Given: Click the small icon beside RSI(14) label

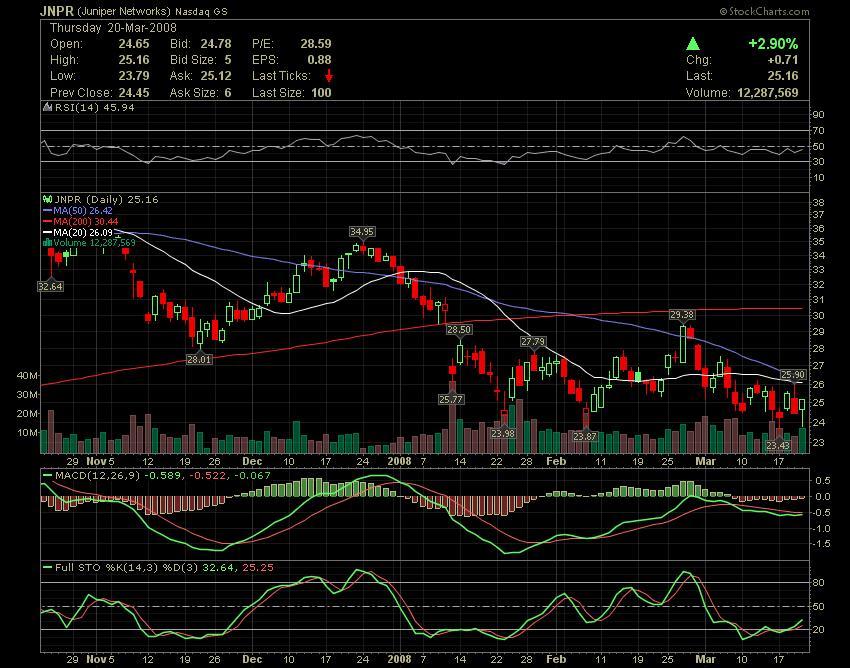Looking at the screenshot, I should click(48, 107).
